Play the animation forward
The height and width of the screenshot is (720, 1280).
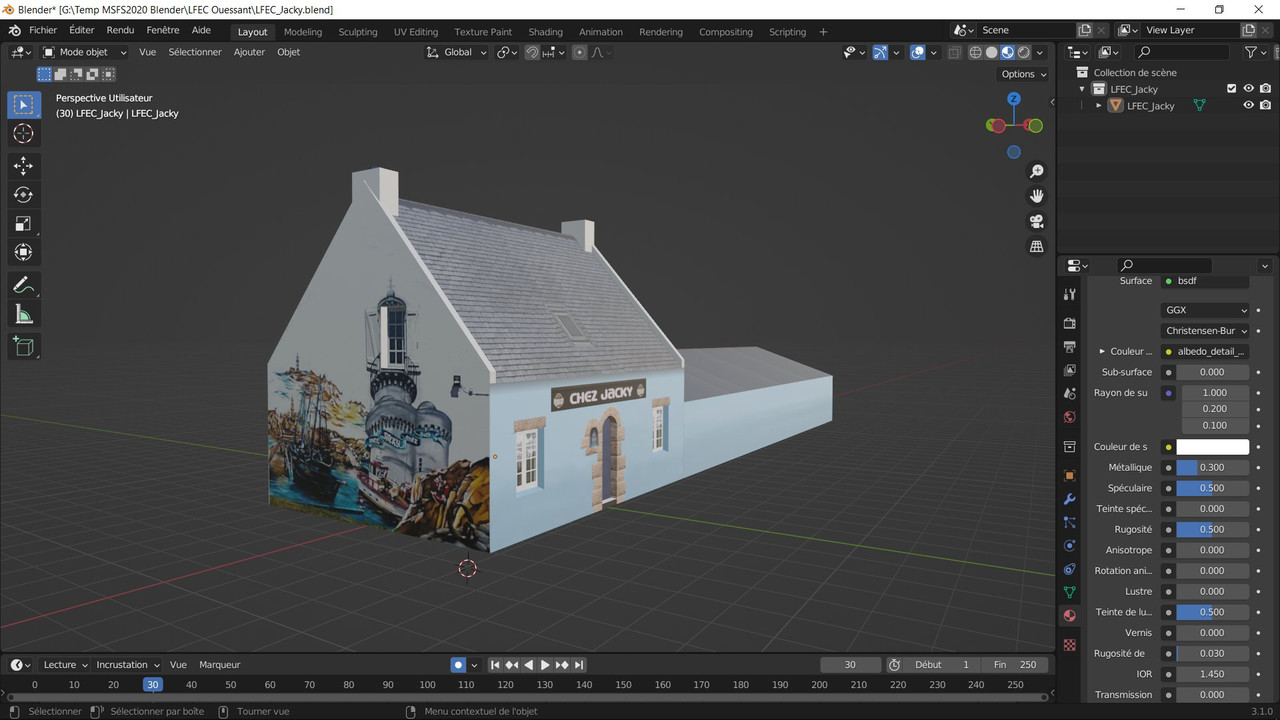click(545, 665)
